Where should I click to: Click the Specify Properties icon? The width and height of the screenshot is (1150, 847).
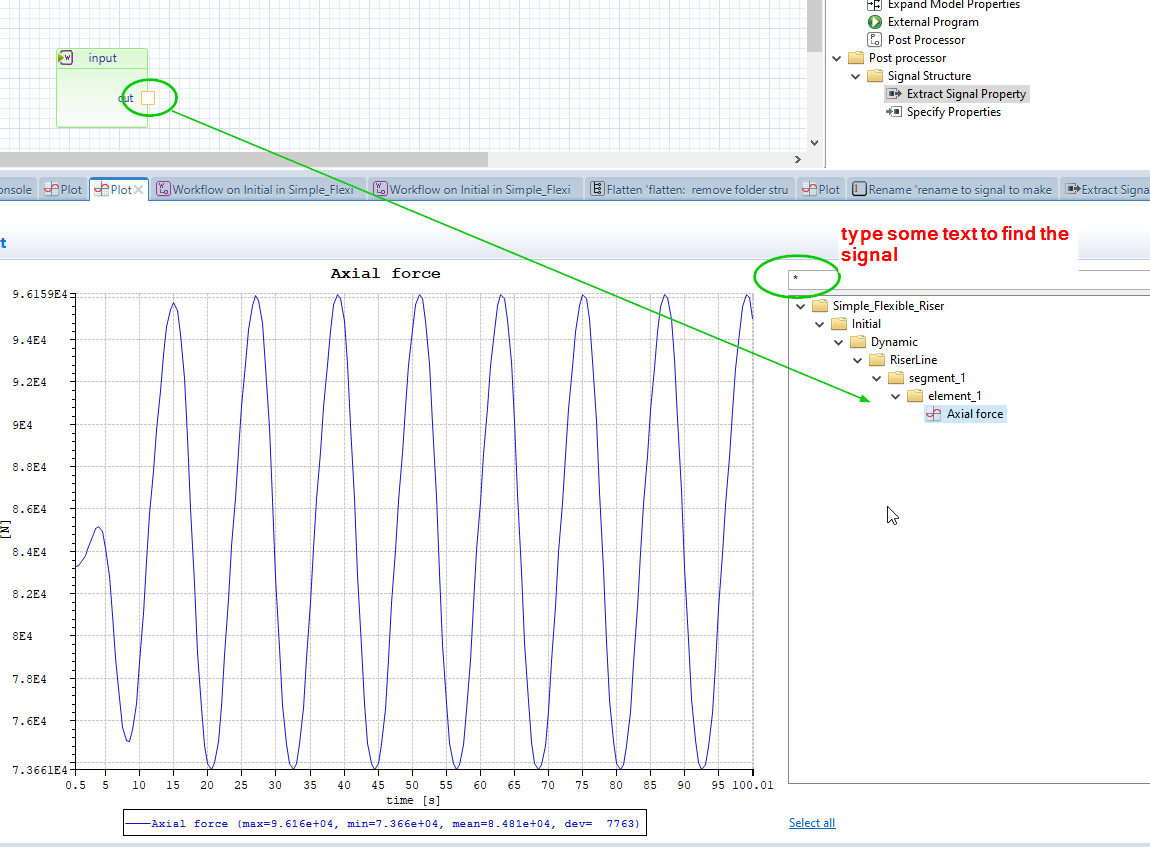894,112
